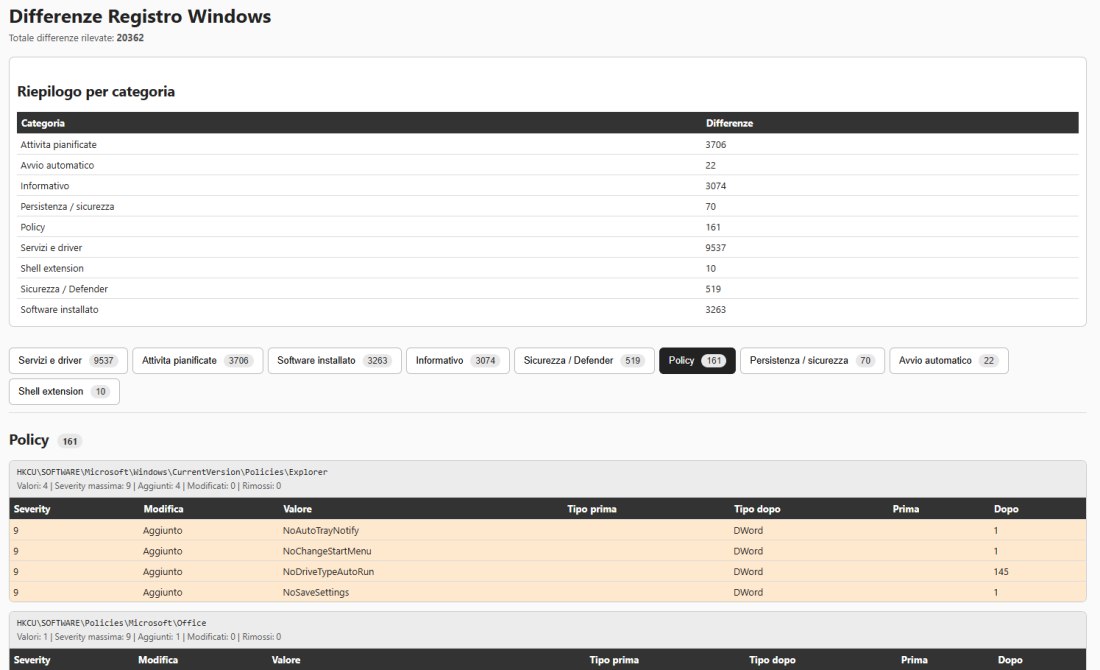Select the Attivita pianificate summary row
The width and height of the screenshot is (1100, 670).
547,145
